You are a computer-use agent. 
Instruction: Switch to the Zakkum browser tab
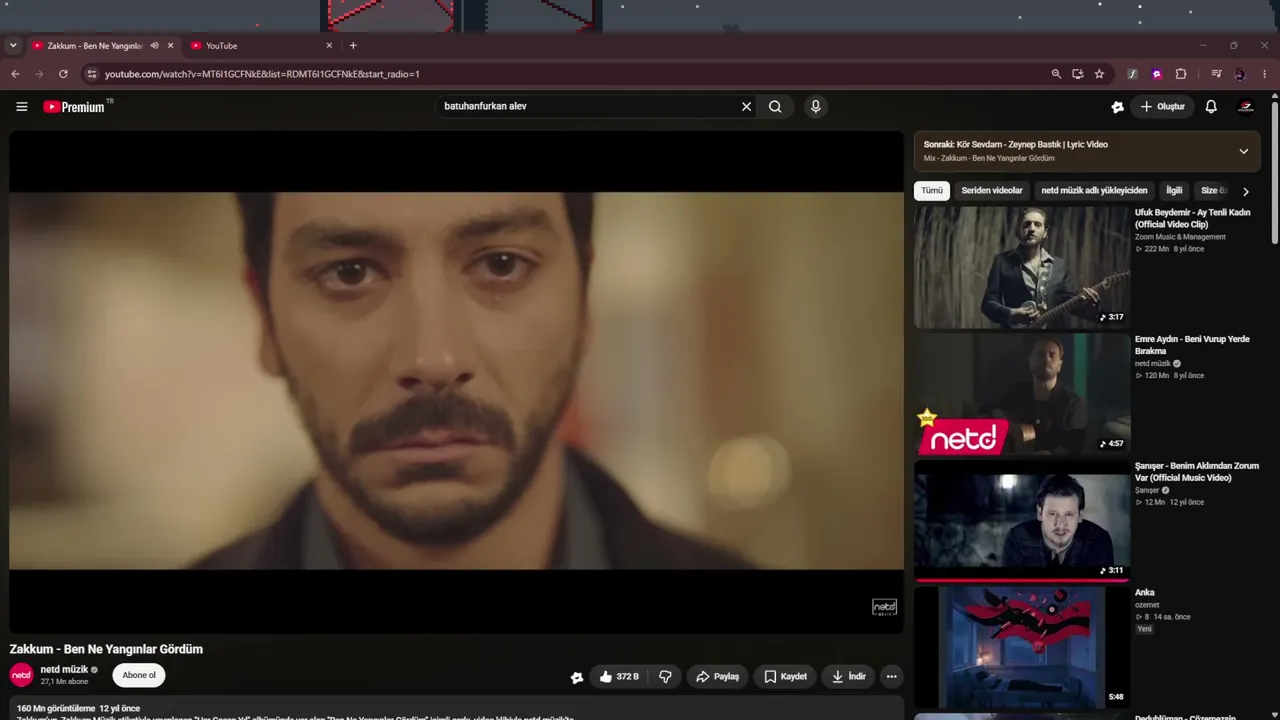coord(93,46)
